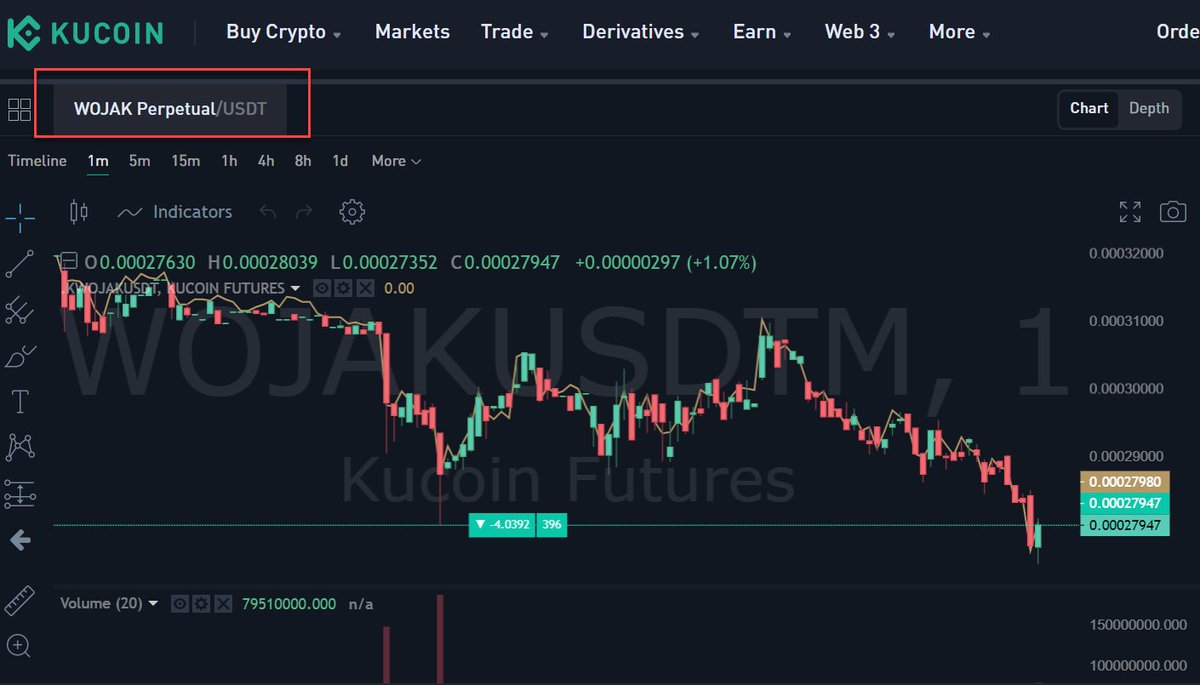Select the crosshair cursor tool
Viewport: 1200px width, 685px height.
[x=20, y=216]
